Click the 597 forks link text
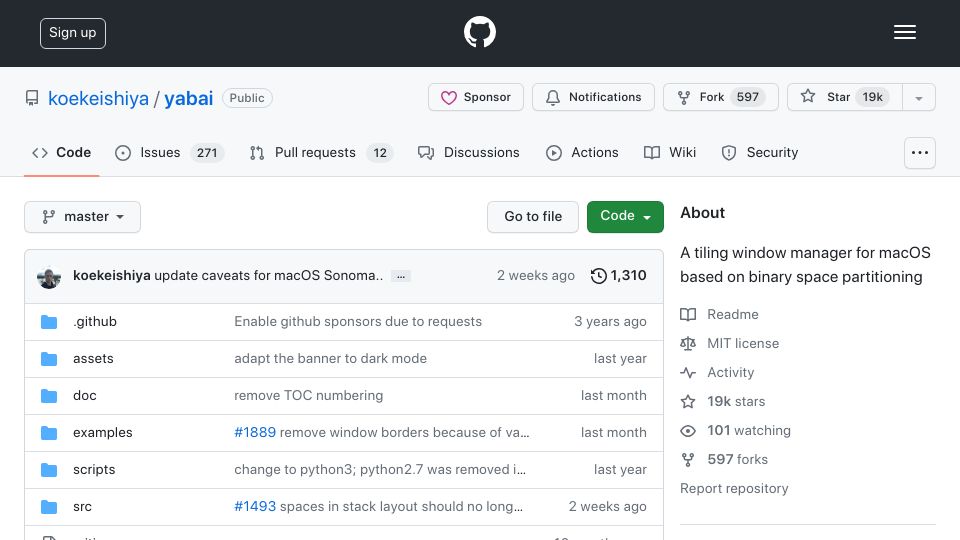 737,460
